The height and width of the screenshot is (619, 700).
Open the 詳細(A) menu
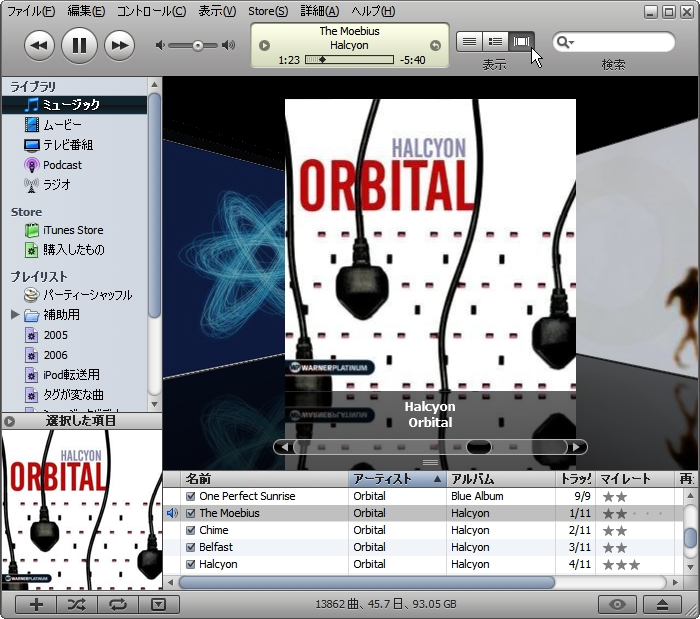click(x=320, y=11)
